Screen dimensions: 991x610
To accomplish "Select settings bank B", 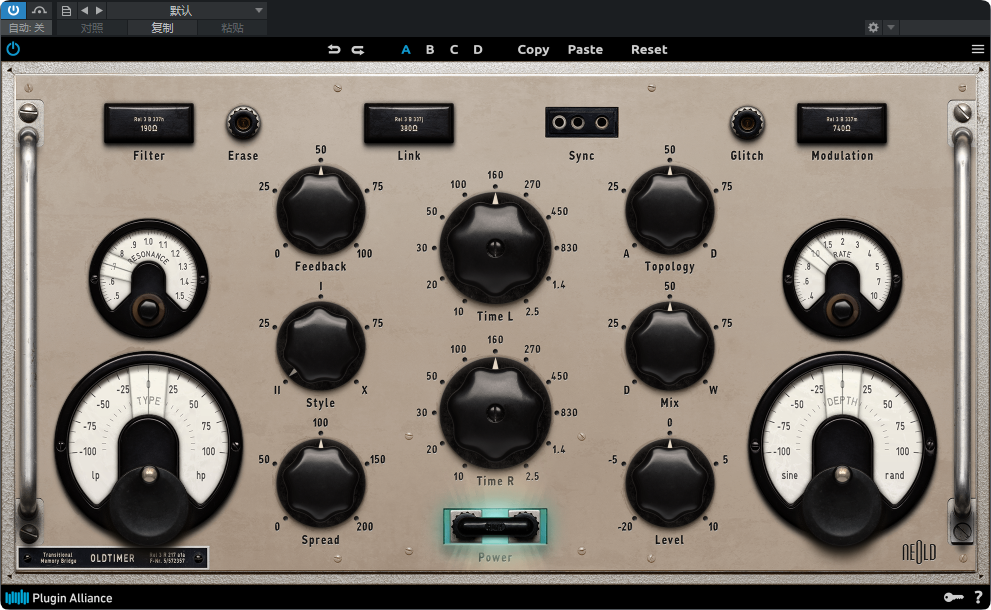I will 430,49.
